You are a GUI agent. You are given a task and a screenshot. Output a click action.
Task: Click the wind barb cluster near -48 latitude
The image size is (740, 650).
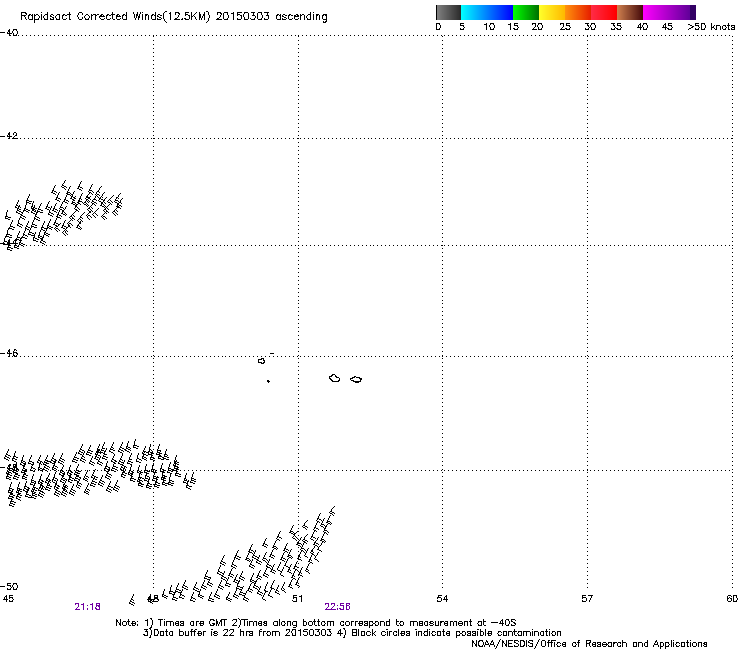click(x=99, y=472)
